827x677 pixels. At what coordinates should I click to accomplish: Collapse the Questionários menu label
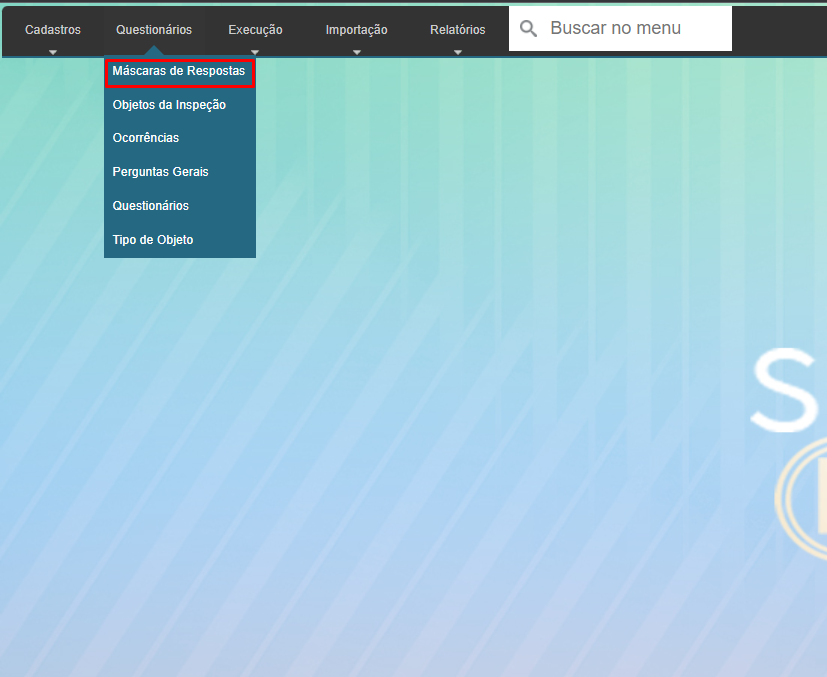coord(154,30)
